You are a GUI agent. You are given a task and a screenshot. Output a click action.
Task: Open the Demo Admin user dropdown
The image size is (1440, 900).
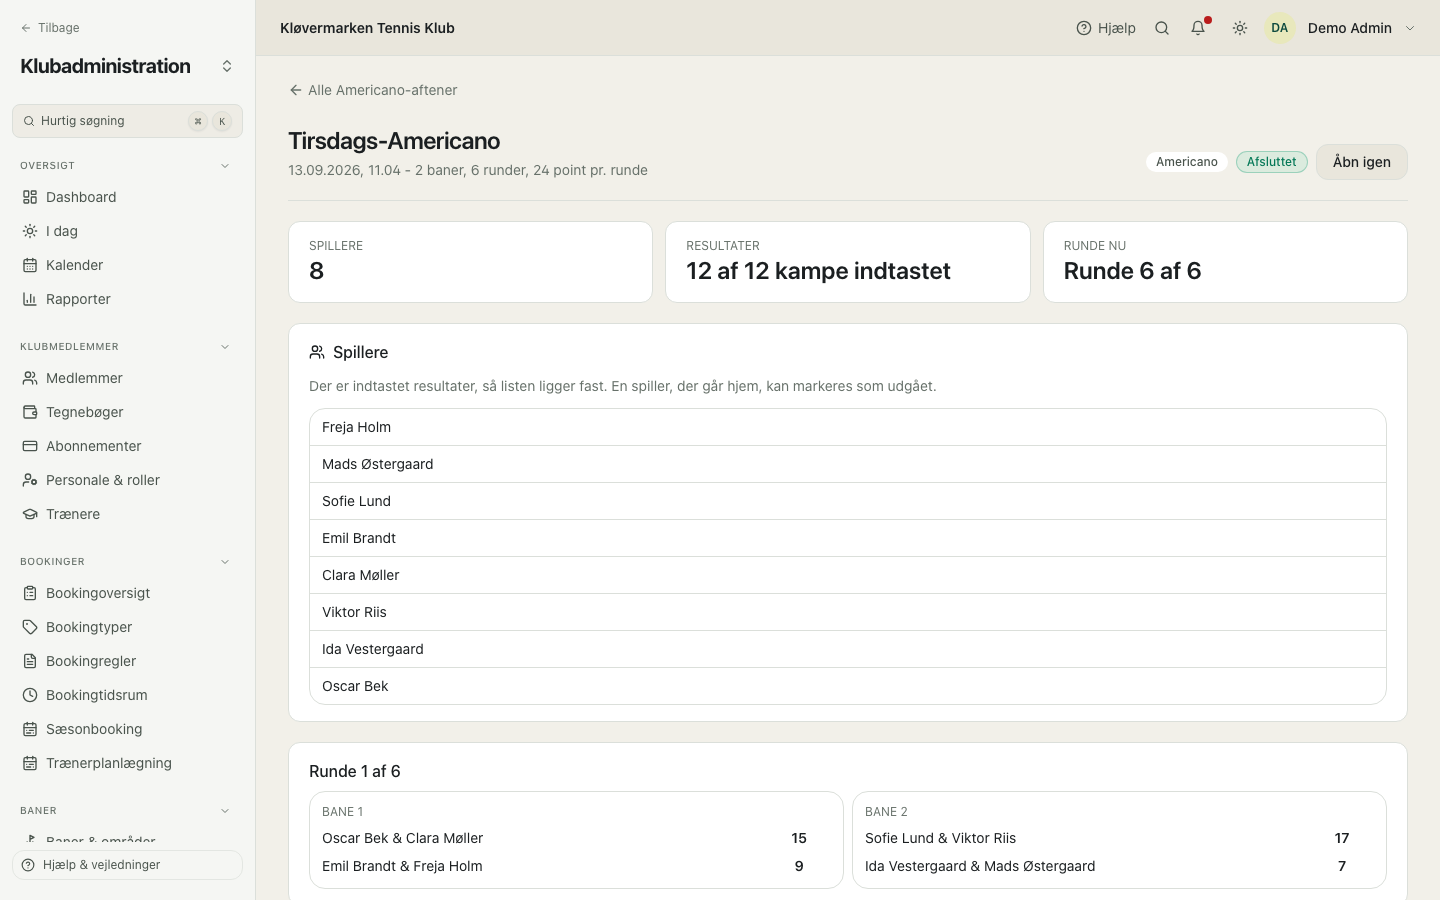pos(1342,28)
